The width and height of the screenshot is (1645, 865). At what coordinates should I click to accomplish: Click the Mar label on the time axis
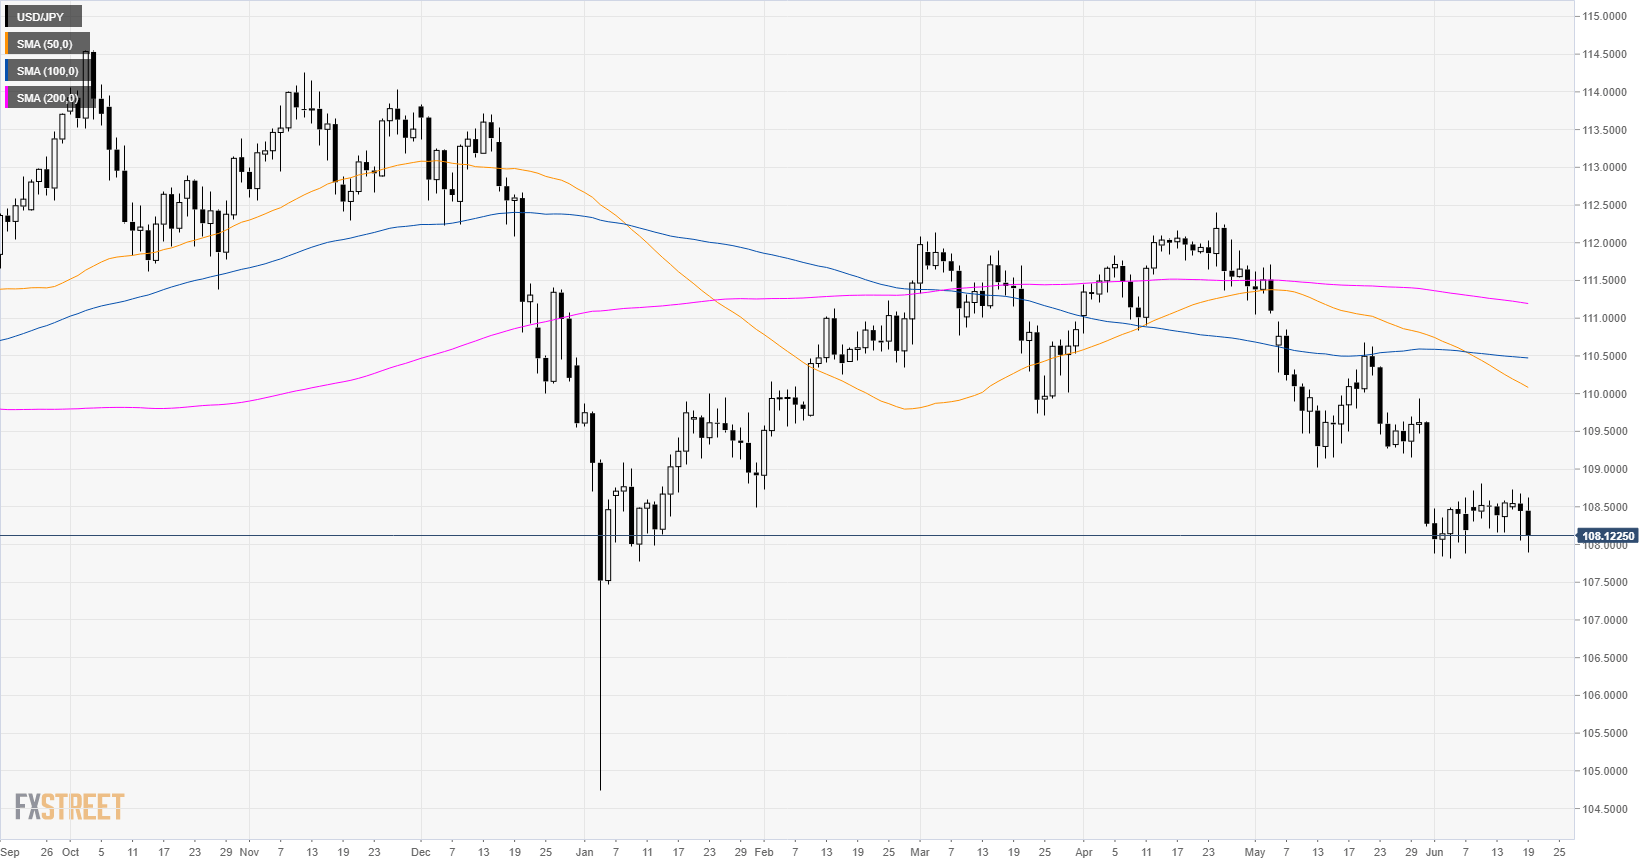(x=920, y=852)
